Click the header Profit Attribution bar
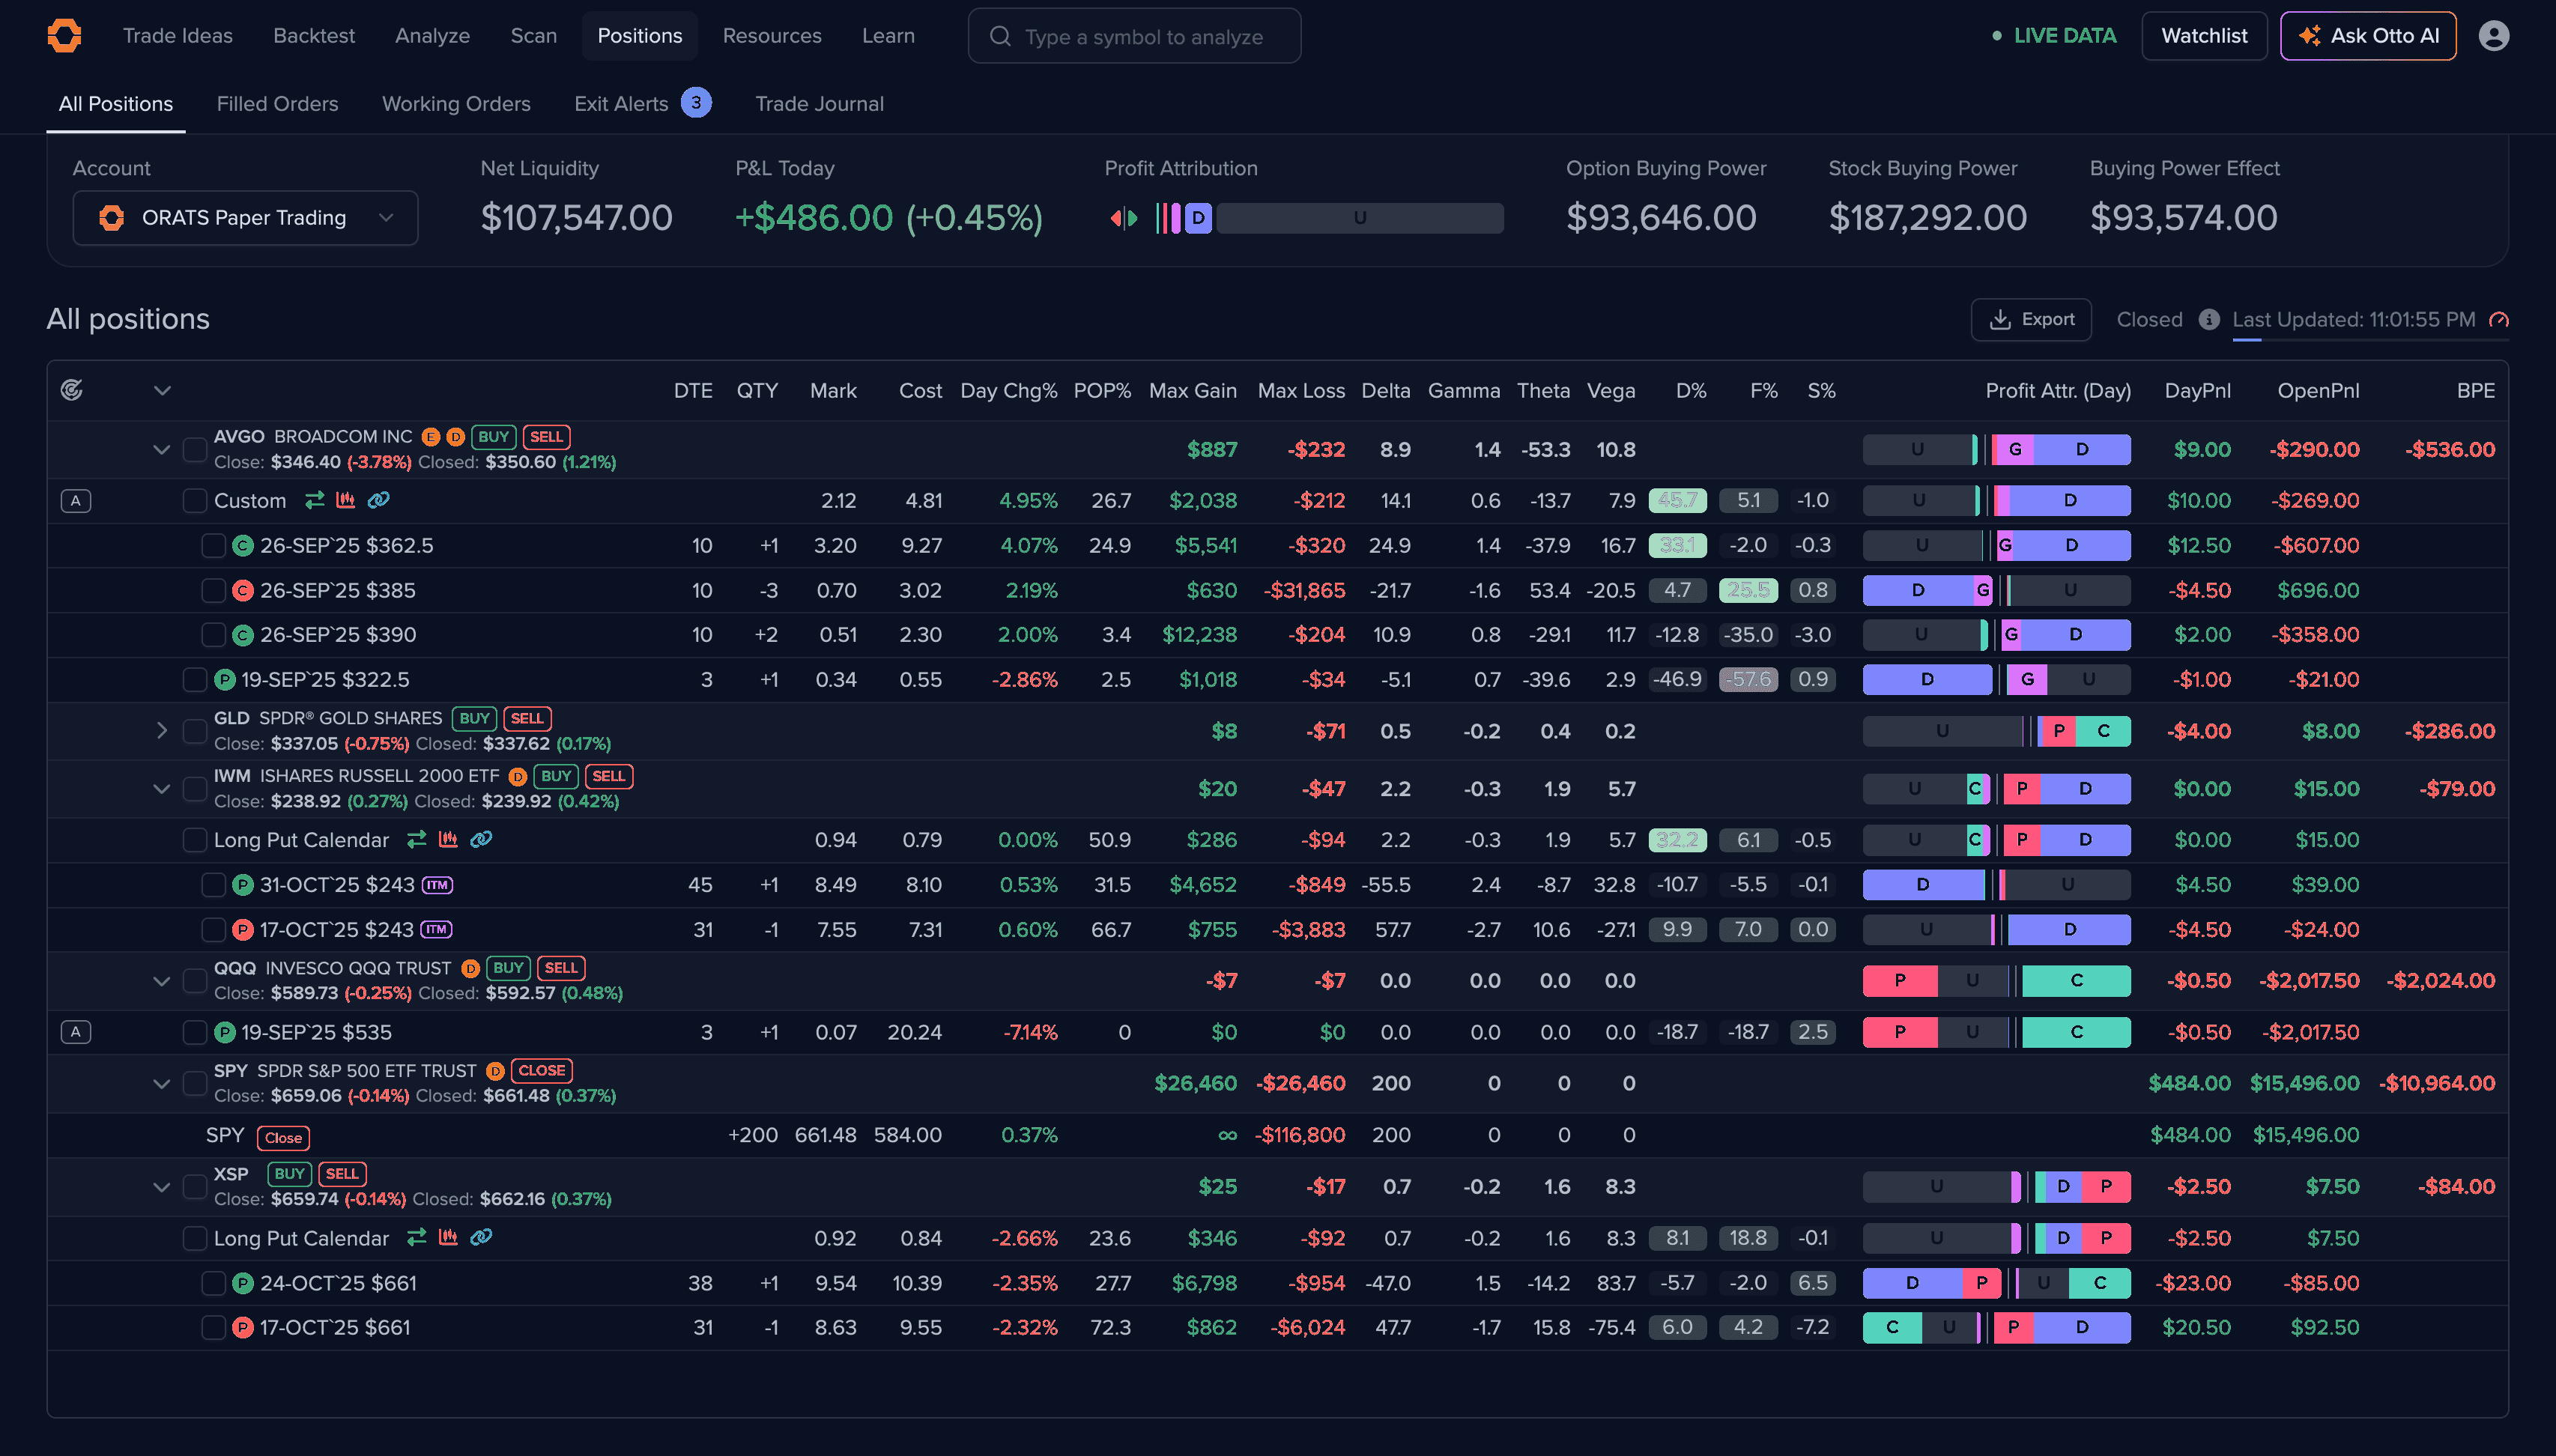The height and width of the screenshot is (1456, 2556). (x=1329, y=218)
